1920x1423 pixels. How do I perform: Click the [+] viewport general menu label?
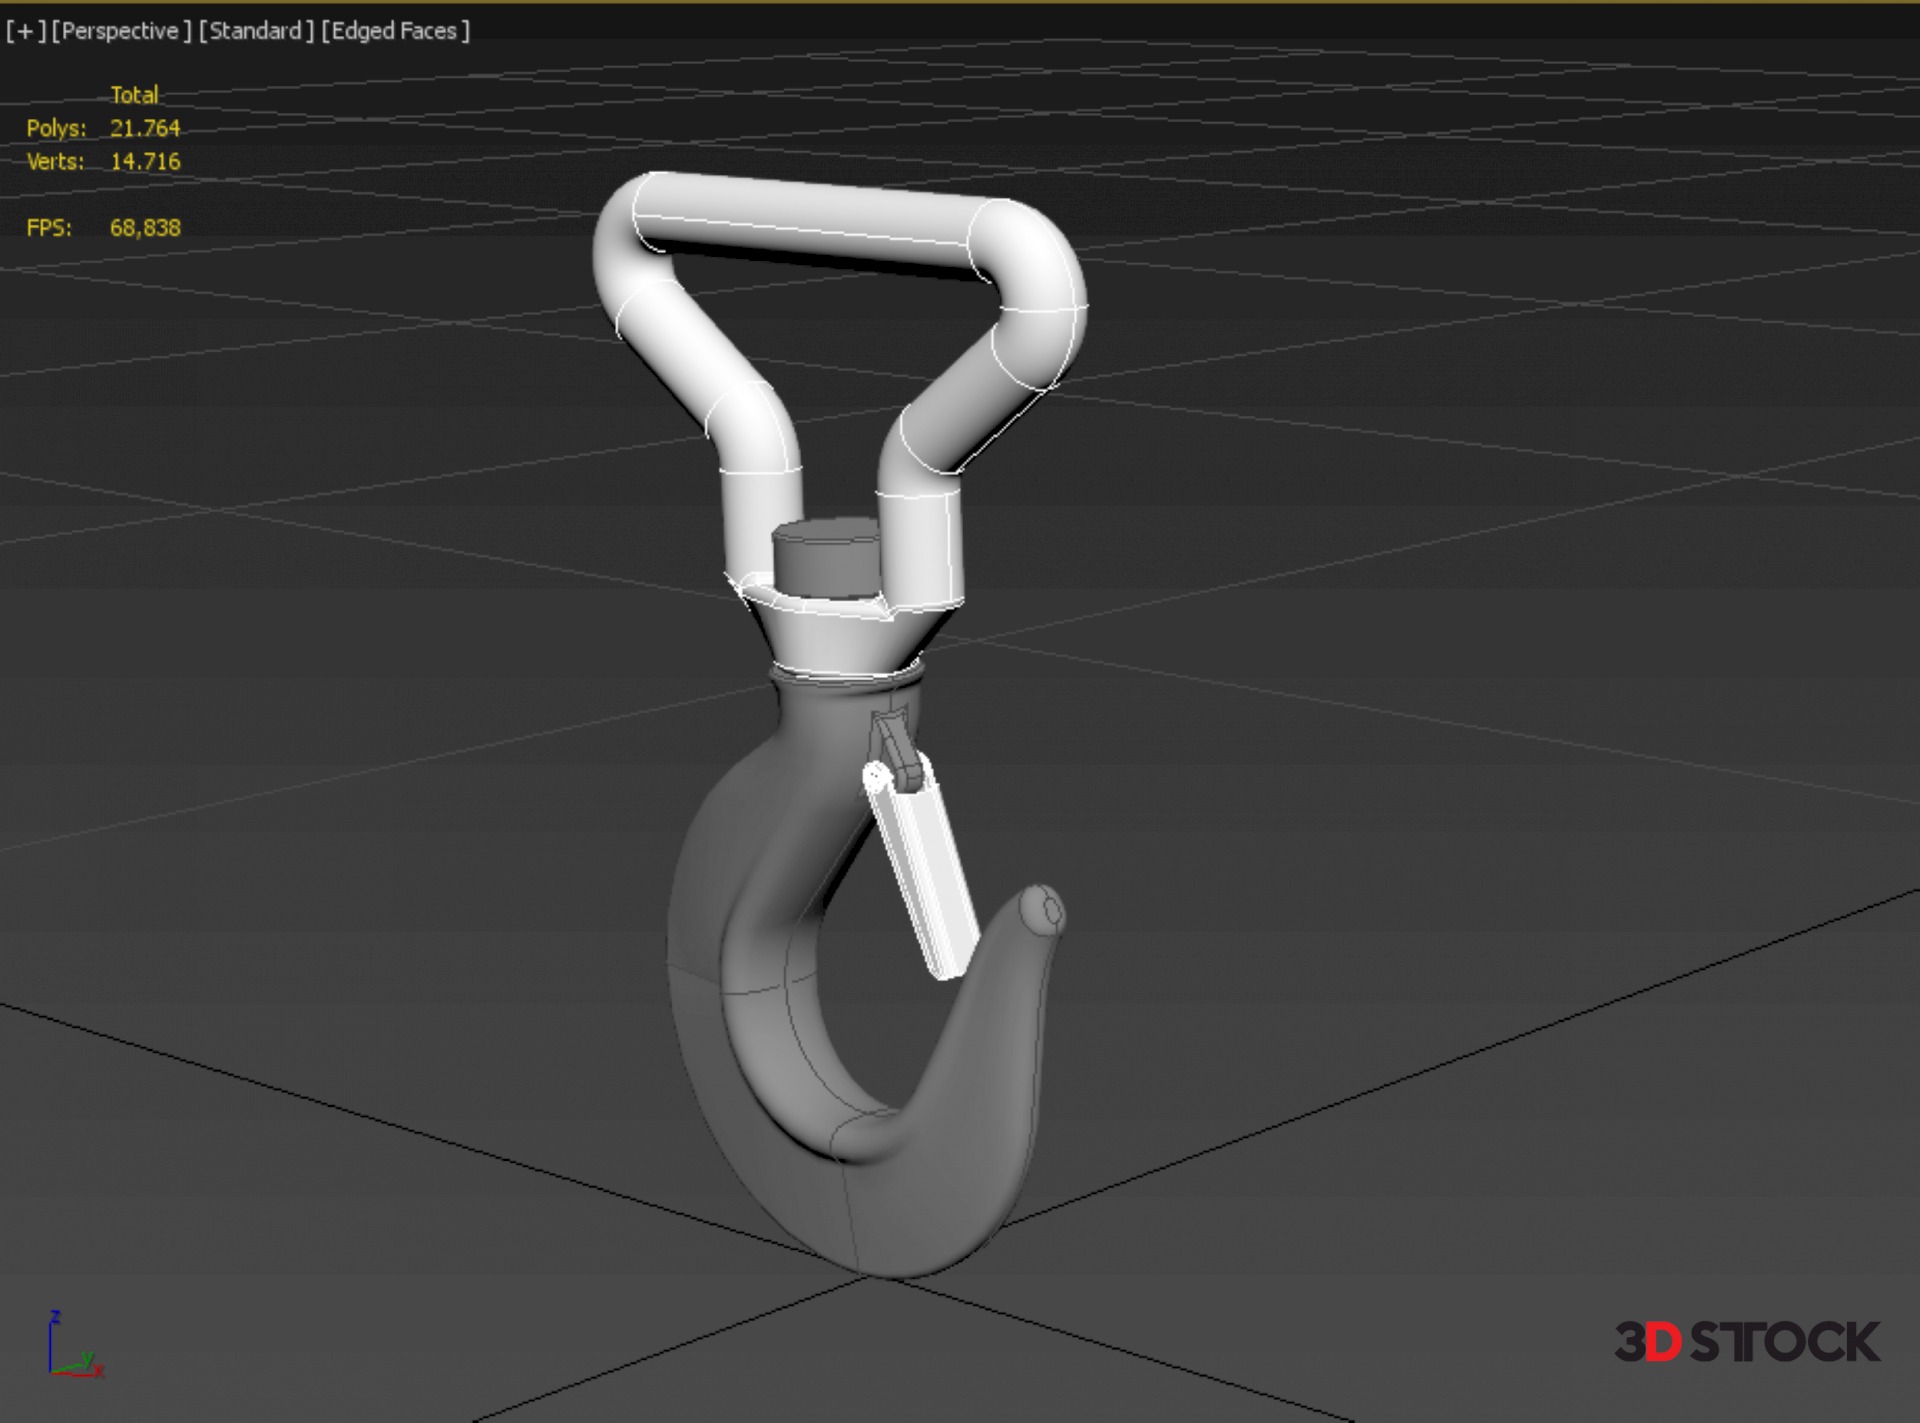pos(25,31)
